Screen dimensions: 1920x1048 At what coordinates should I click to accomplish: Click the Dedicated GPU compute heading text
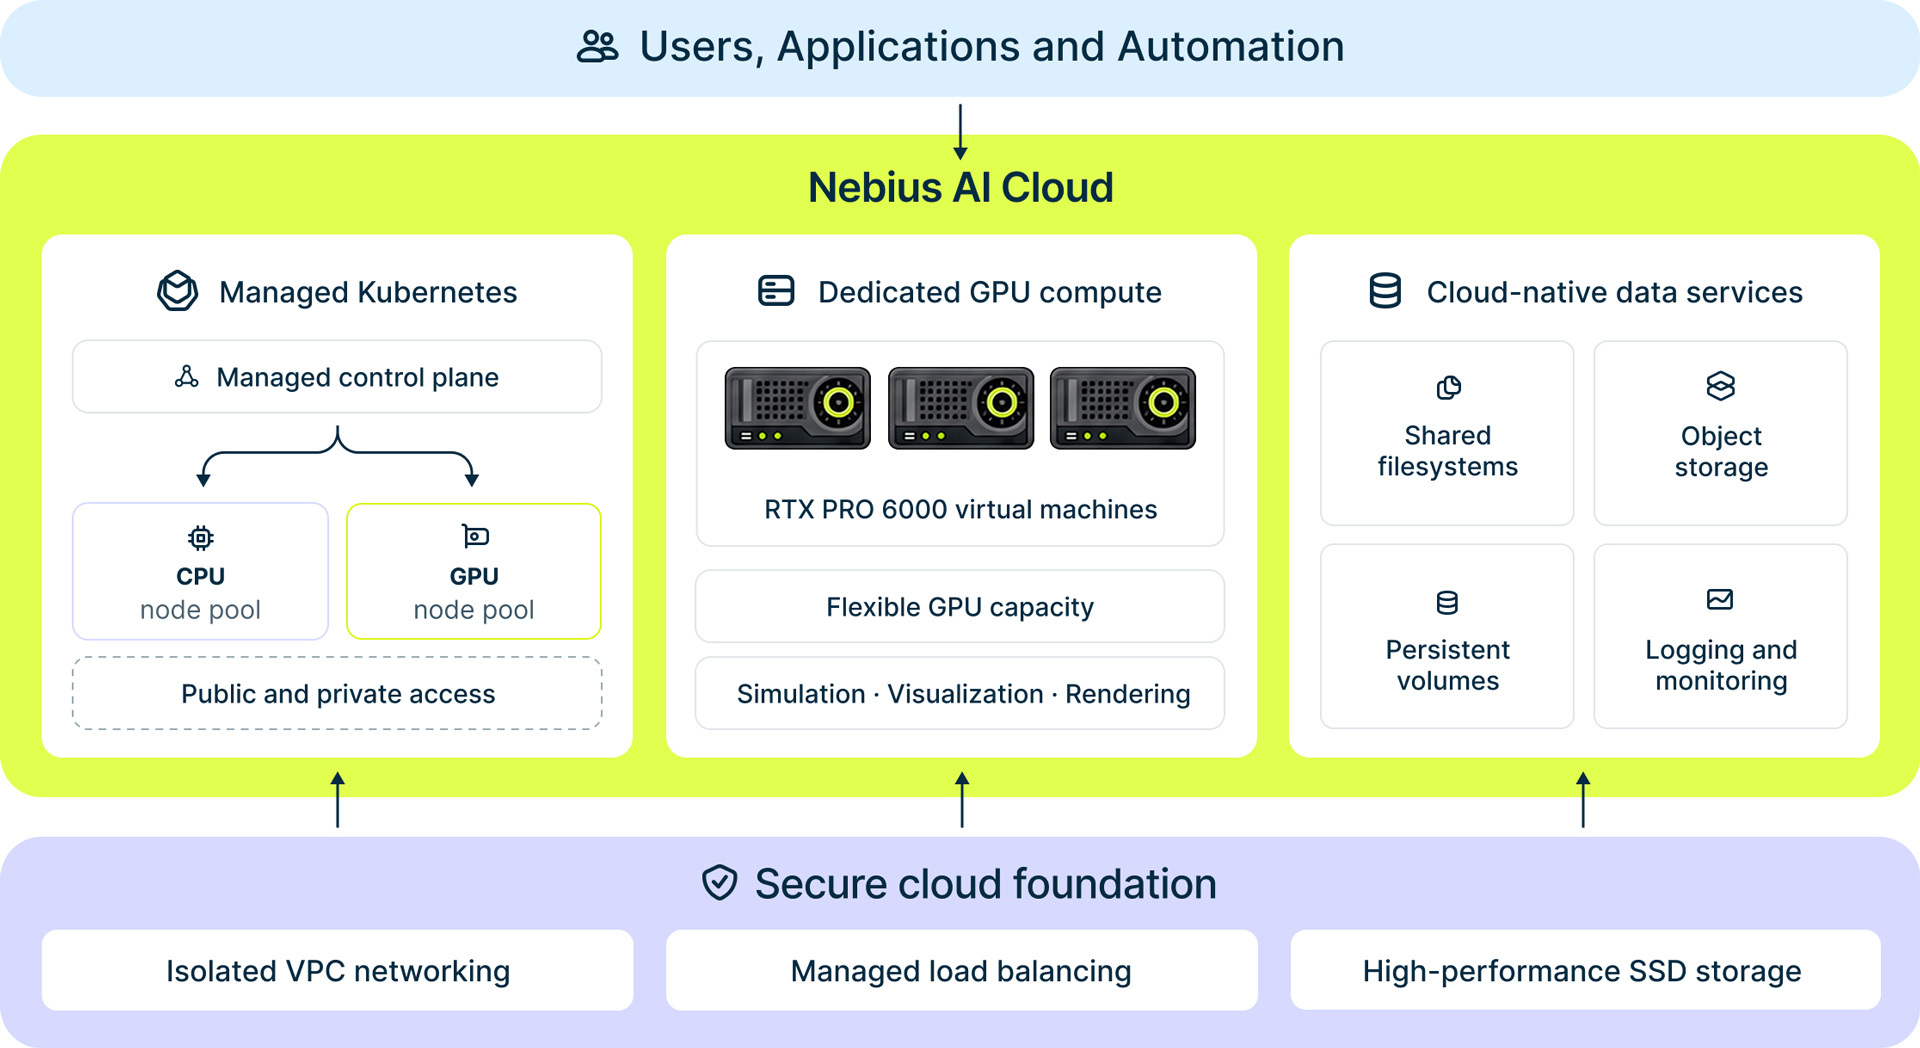coord(990,292)
